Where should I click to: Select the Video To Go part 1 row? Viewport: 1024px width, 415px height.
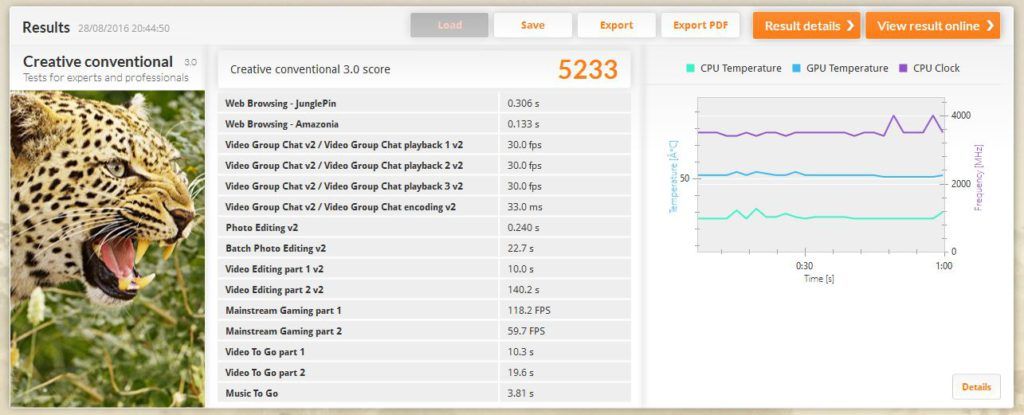(424, 352)
